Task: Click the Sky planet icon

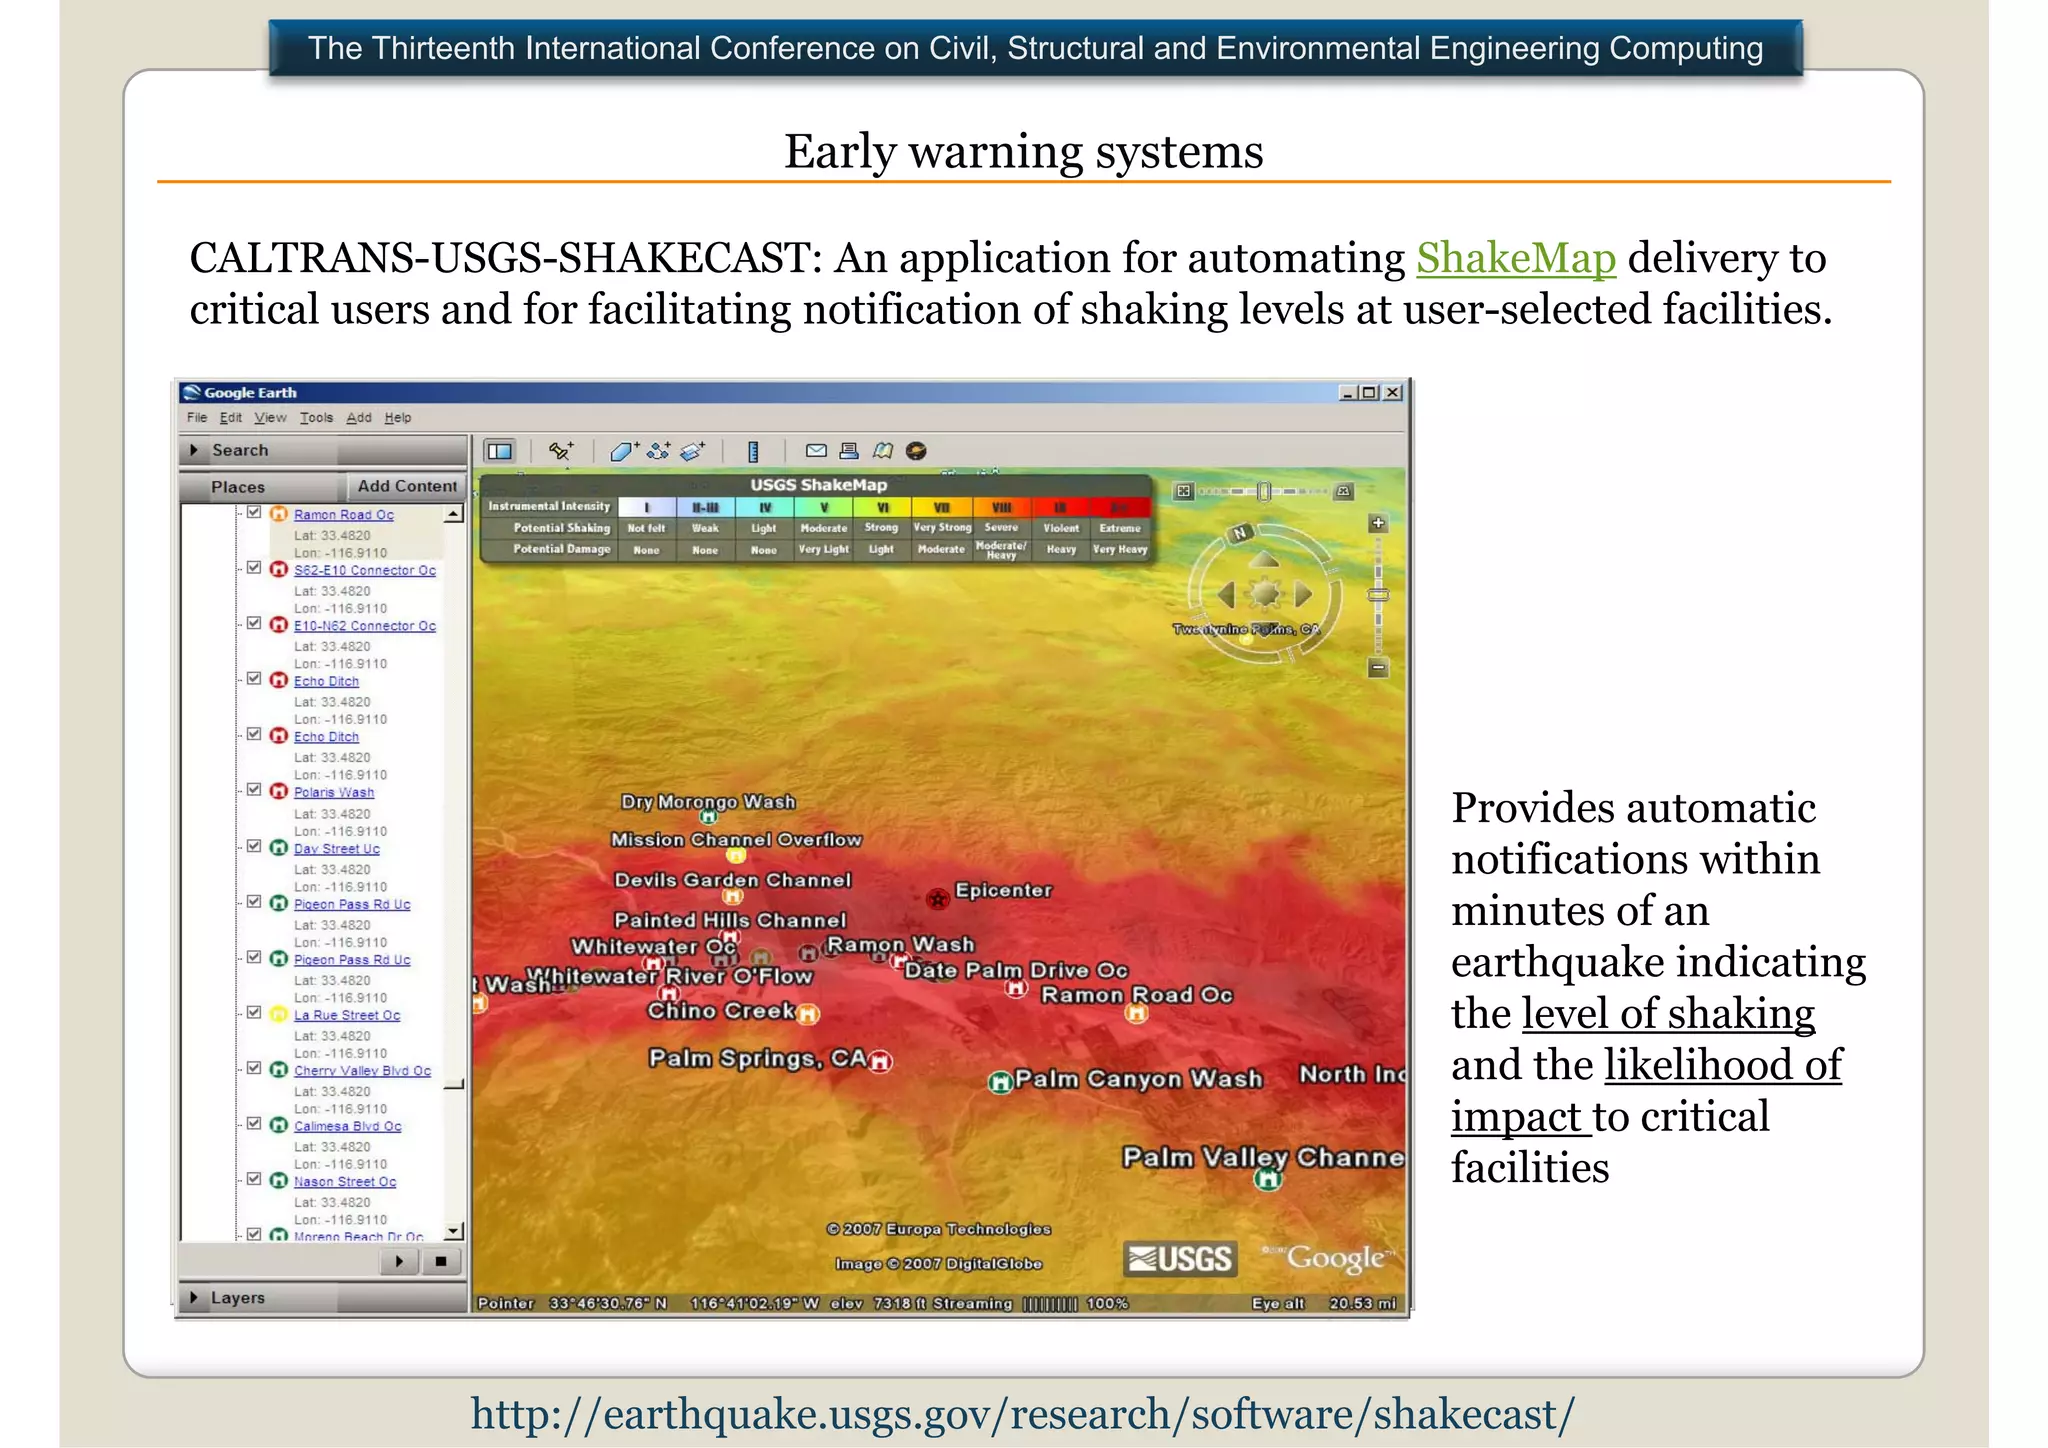Action: [x=916, y=451]
